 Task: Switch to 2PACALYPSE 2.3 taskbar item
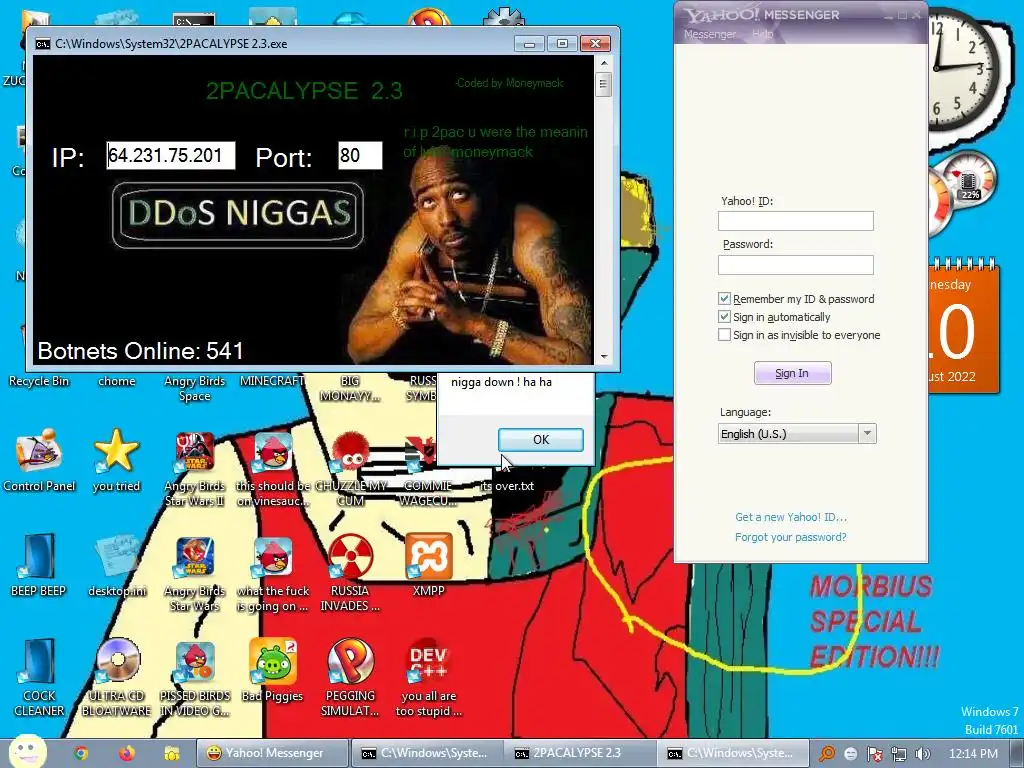577,753
